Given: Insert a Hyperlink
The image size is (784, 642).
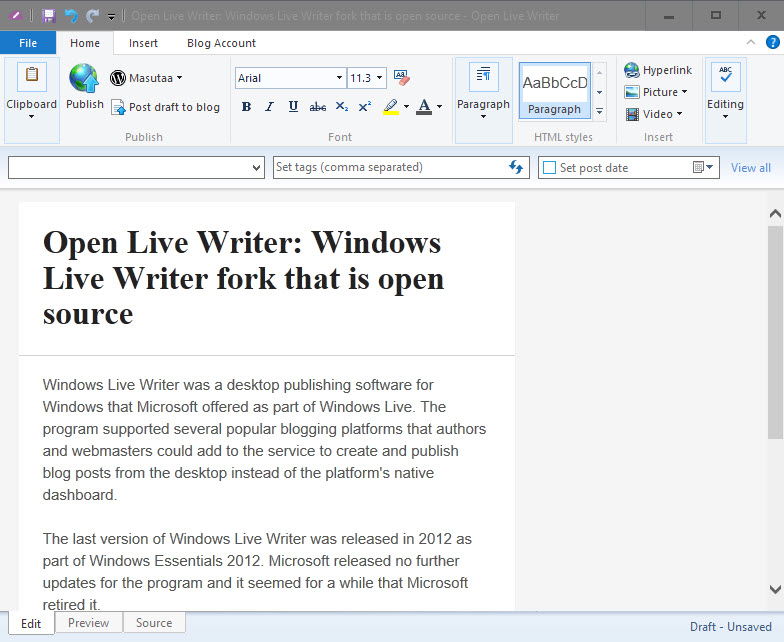Looking at the screenshot, I should coord(658,70).
